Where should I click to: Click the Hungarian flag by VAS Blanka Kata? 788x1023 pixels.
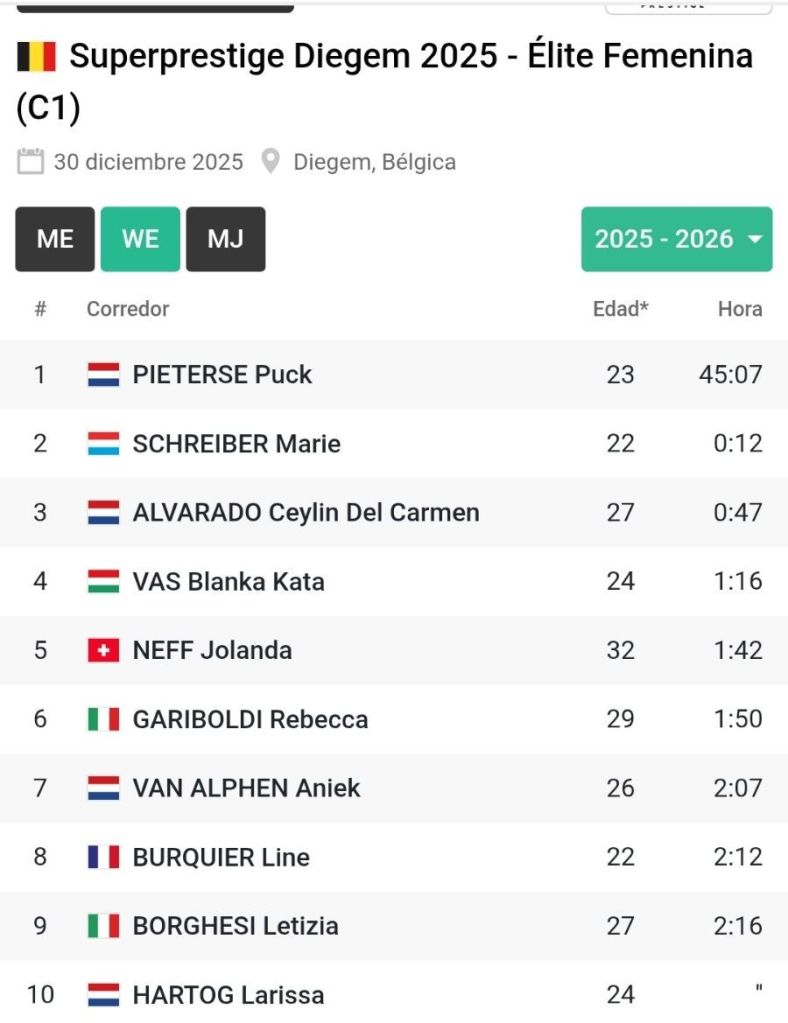click(103, 582)
